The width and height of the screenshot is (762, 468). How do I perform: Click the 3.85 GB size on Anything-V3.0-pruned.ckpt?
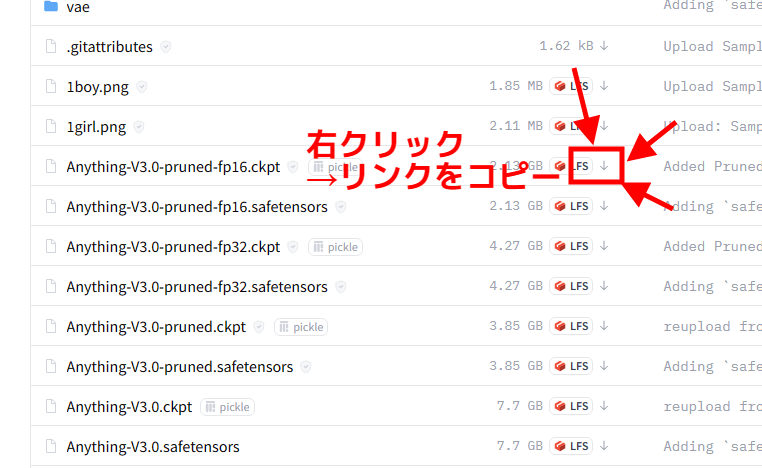(515, 326)
